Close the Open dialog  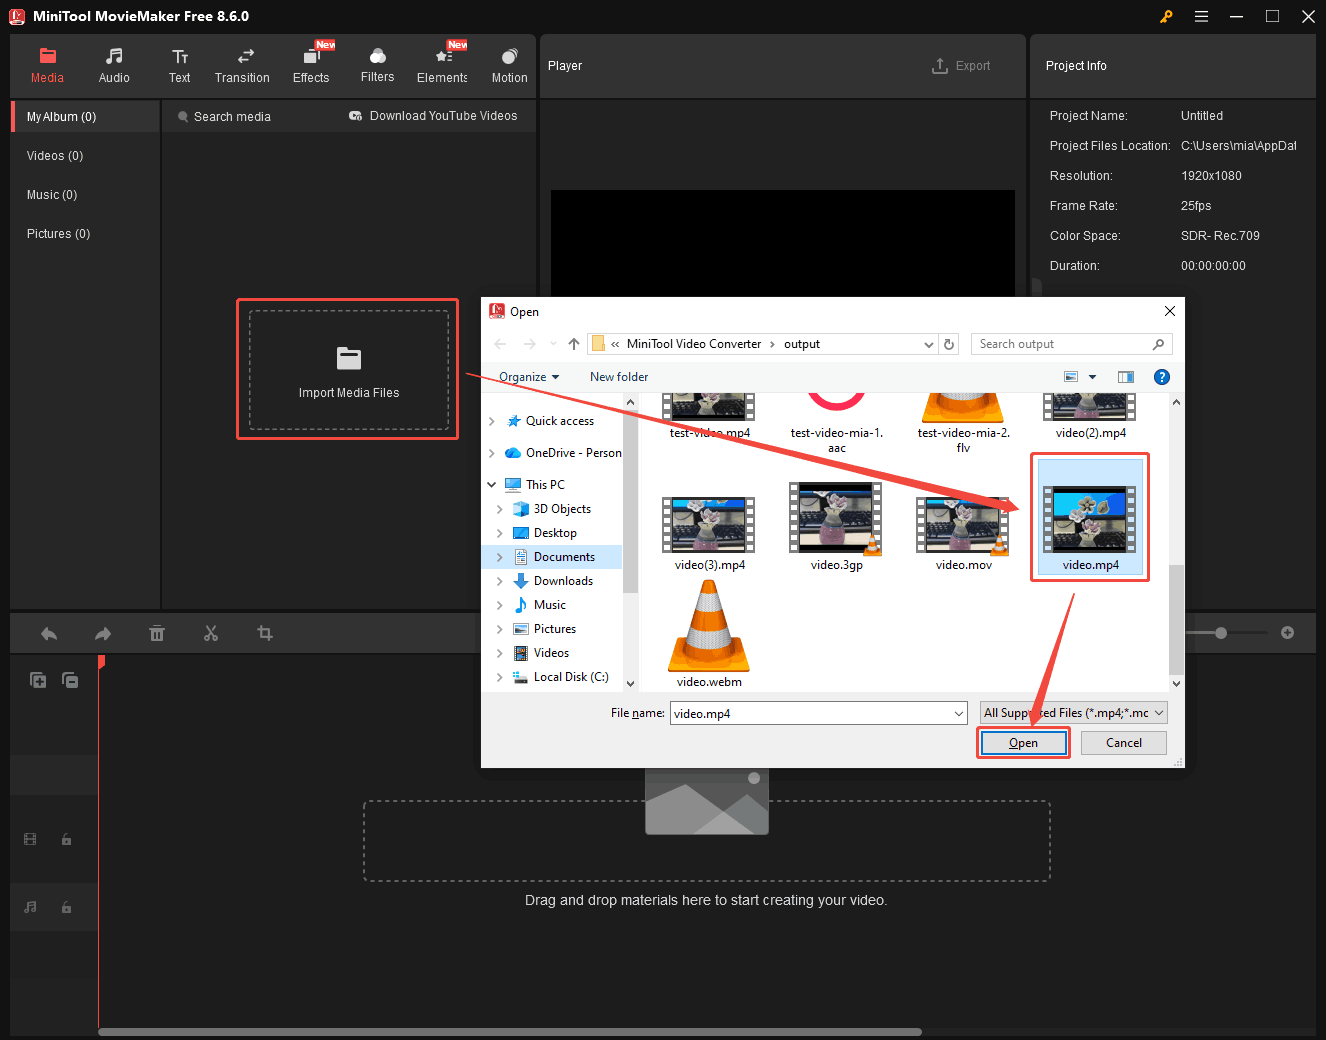click(1169, 311)
